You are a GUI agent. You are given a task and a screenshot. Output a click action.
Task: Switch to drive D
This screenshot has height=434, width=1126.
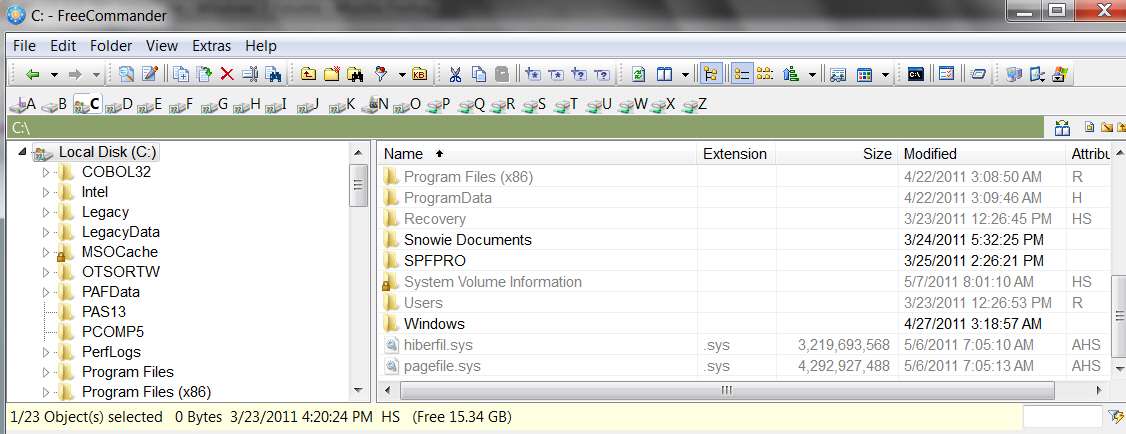(119, 105)
